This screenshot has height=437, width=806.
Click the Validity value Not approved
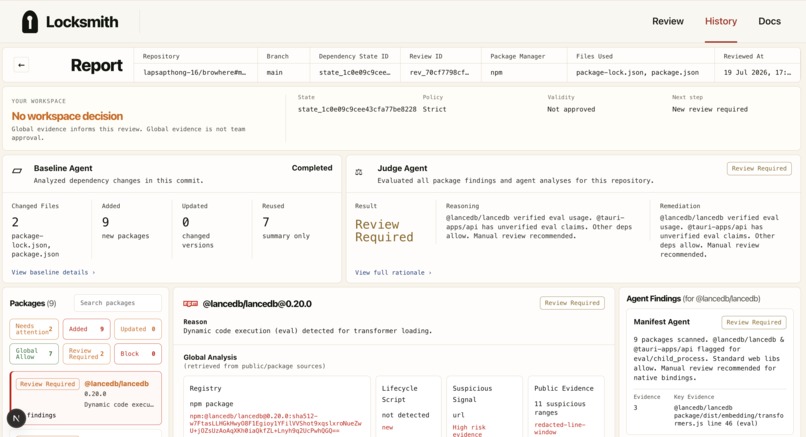click(571, 109)
